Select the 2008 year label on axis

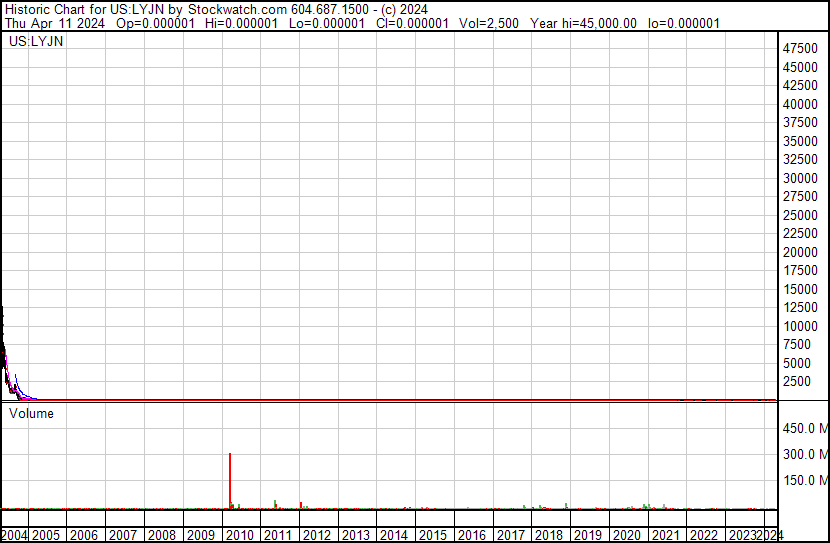162,535
